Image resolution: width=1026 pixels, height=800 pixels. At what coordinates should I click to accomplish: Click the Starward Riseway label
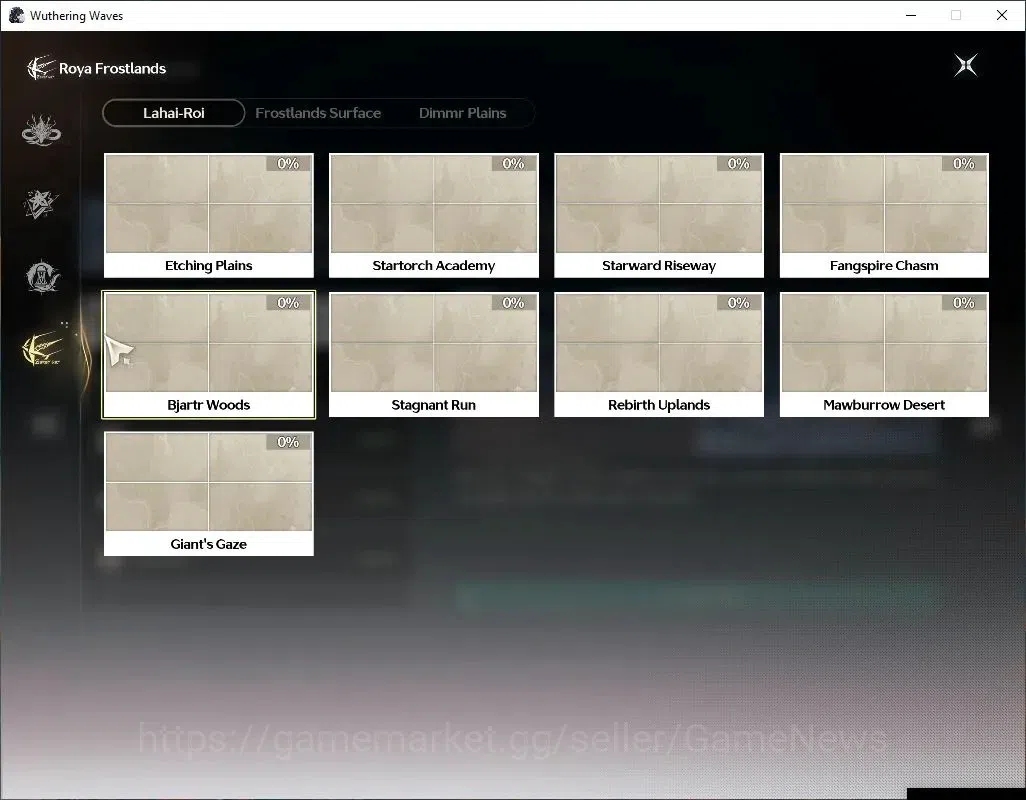coord(659,266)
